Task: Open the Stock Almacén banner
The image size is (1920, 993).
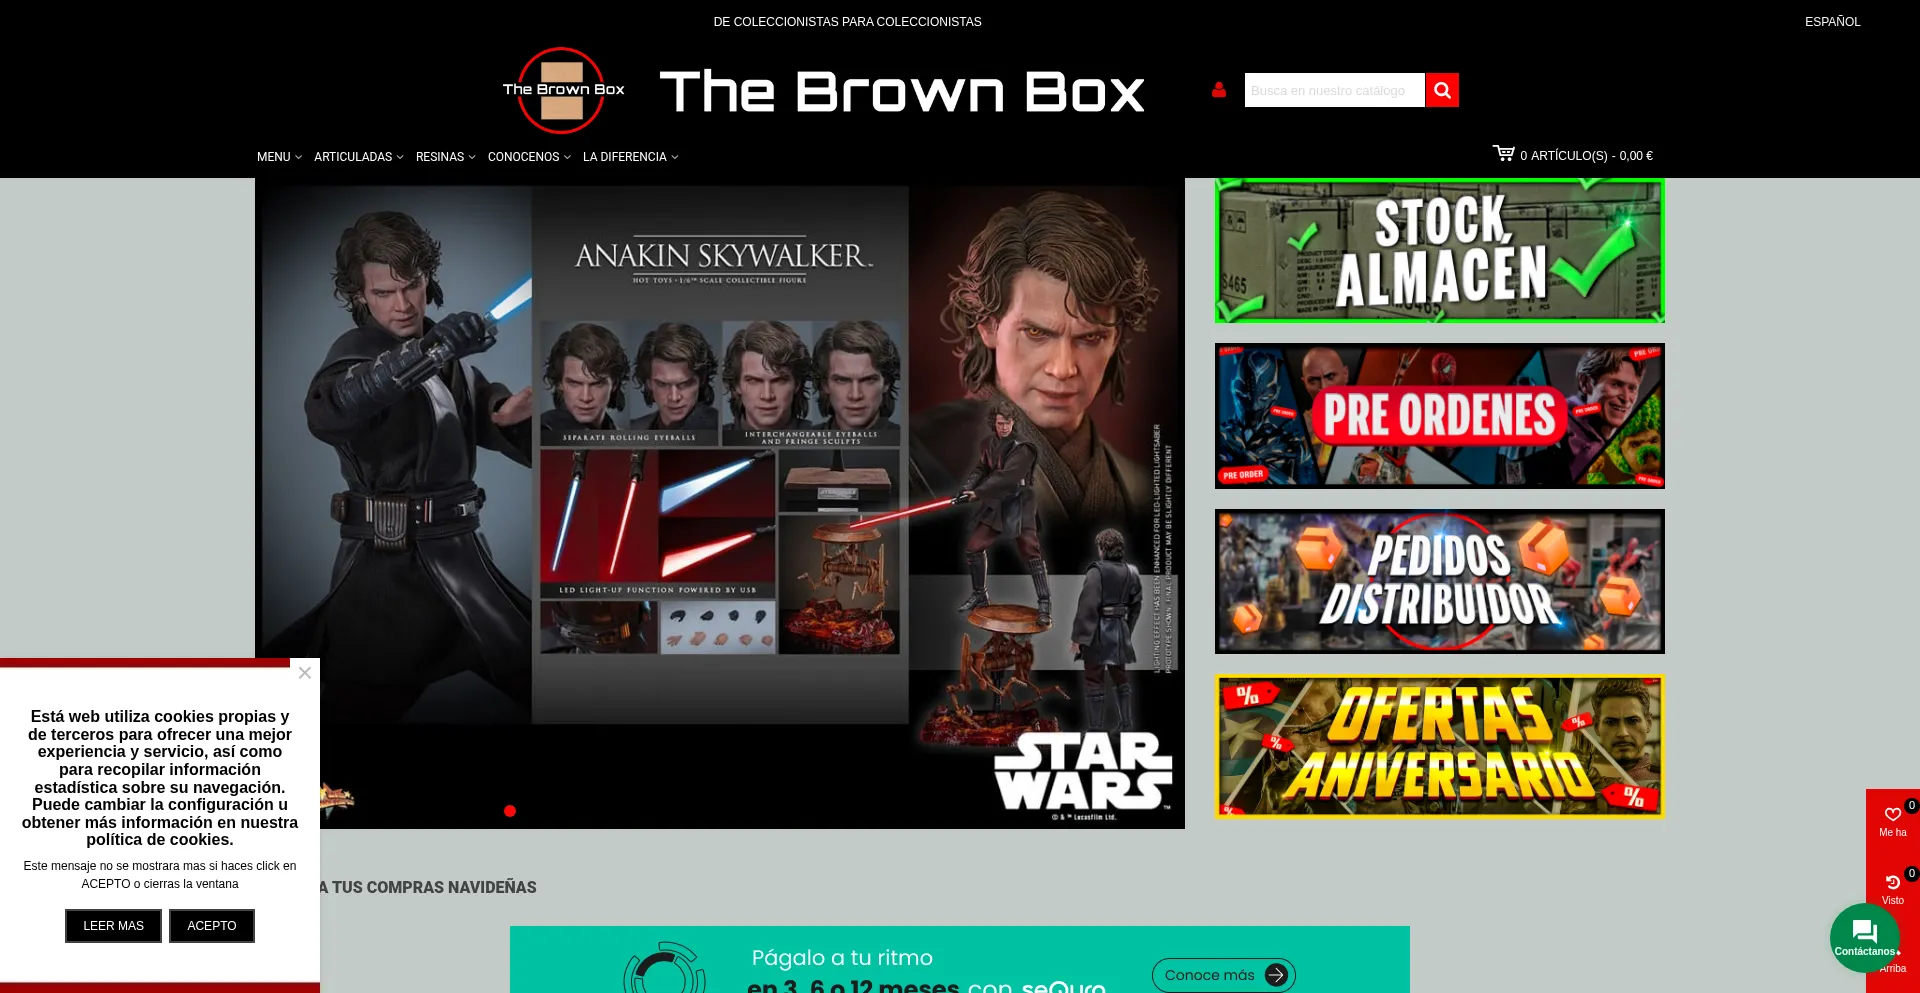Action: (1439, 251)
